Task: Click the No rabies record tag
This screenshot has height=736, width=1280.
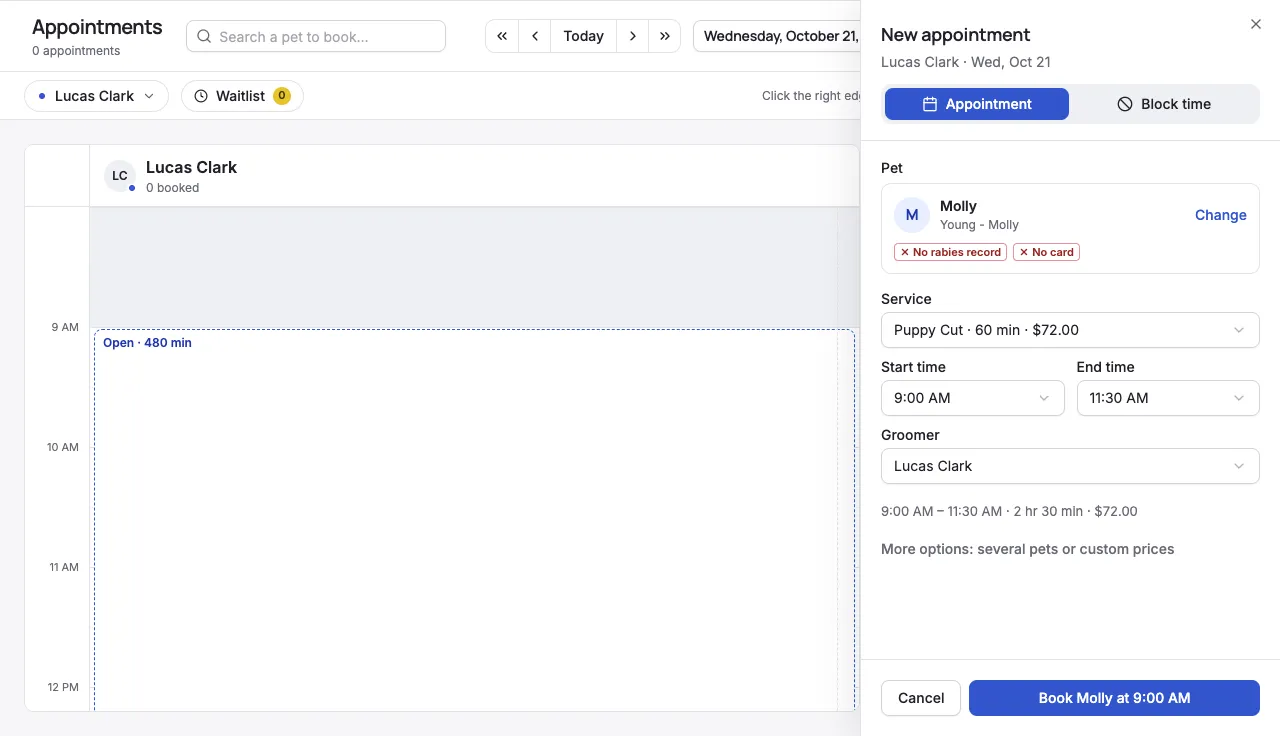Action: (951, 252)
